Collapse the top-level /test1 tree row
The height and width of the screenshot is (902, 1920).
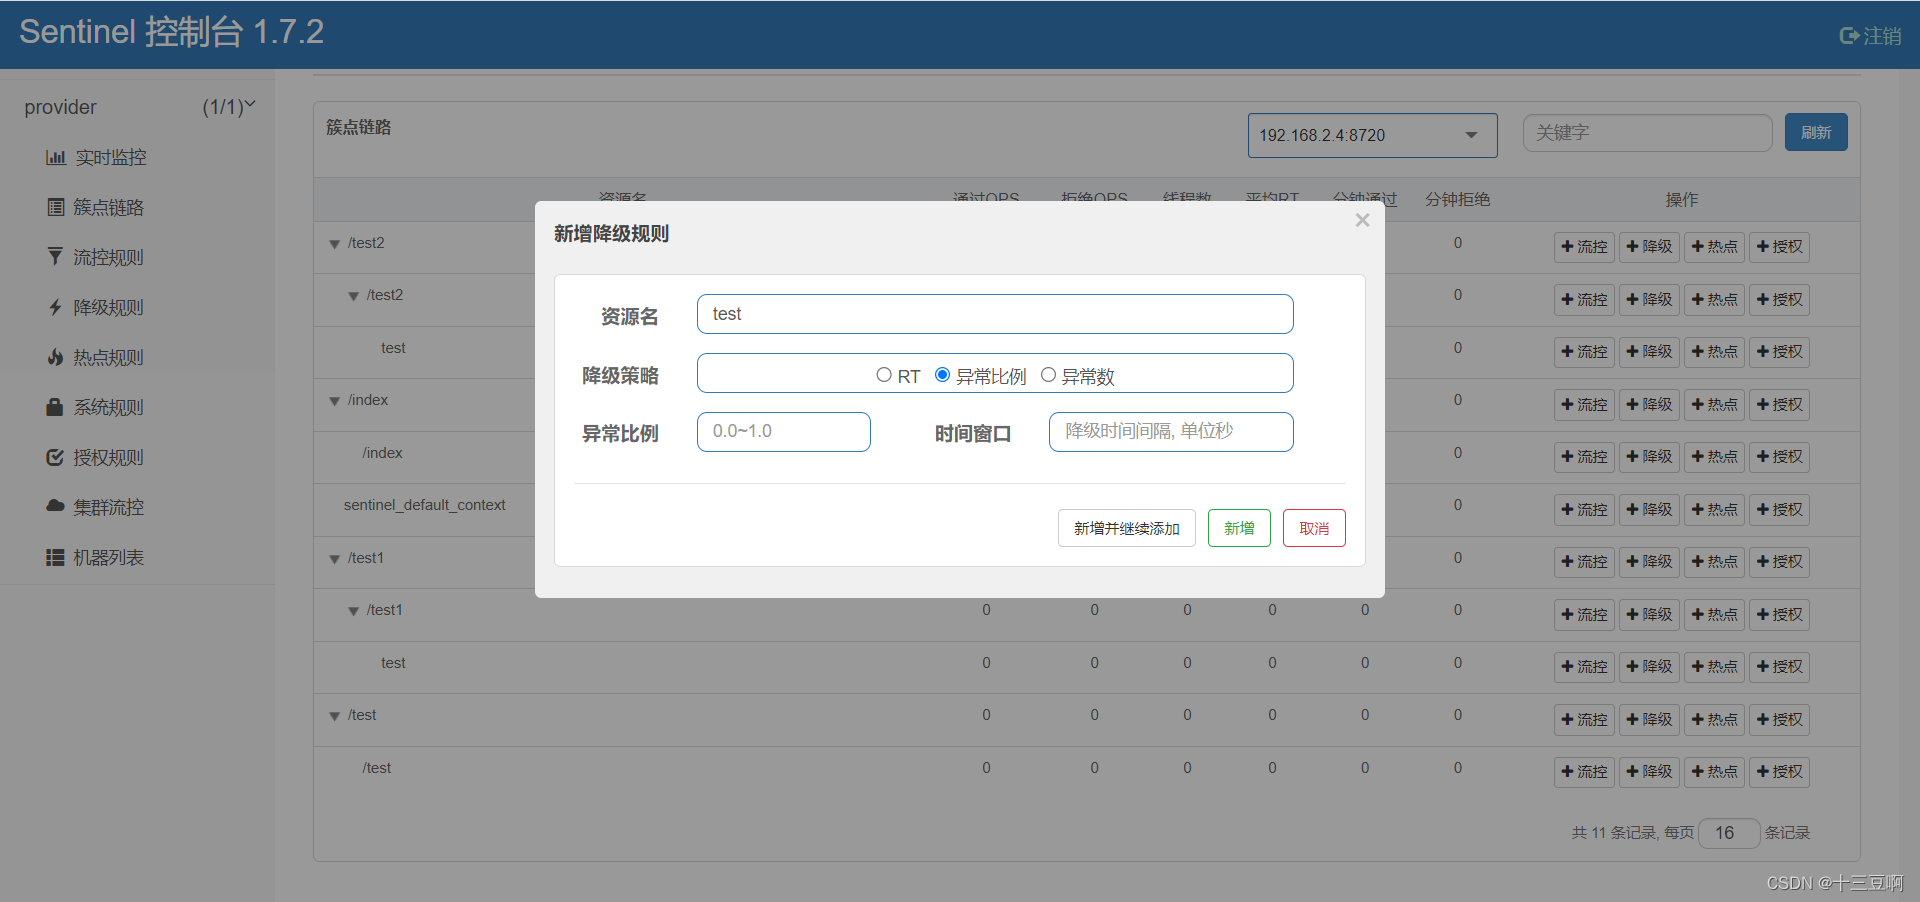coord(335,559)
